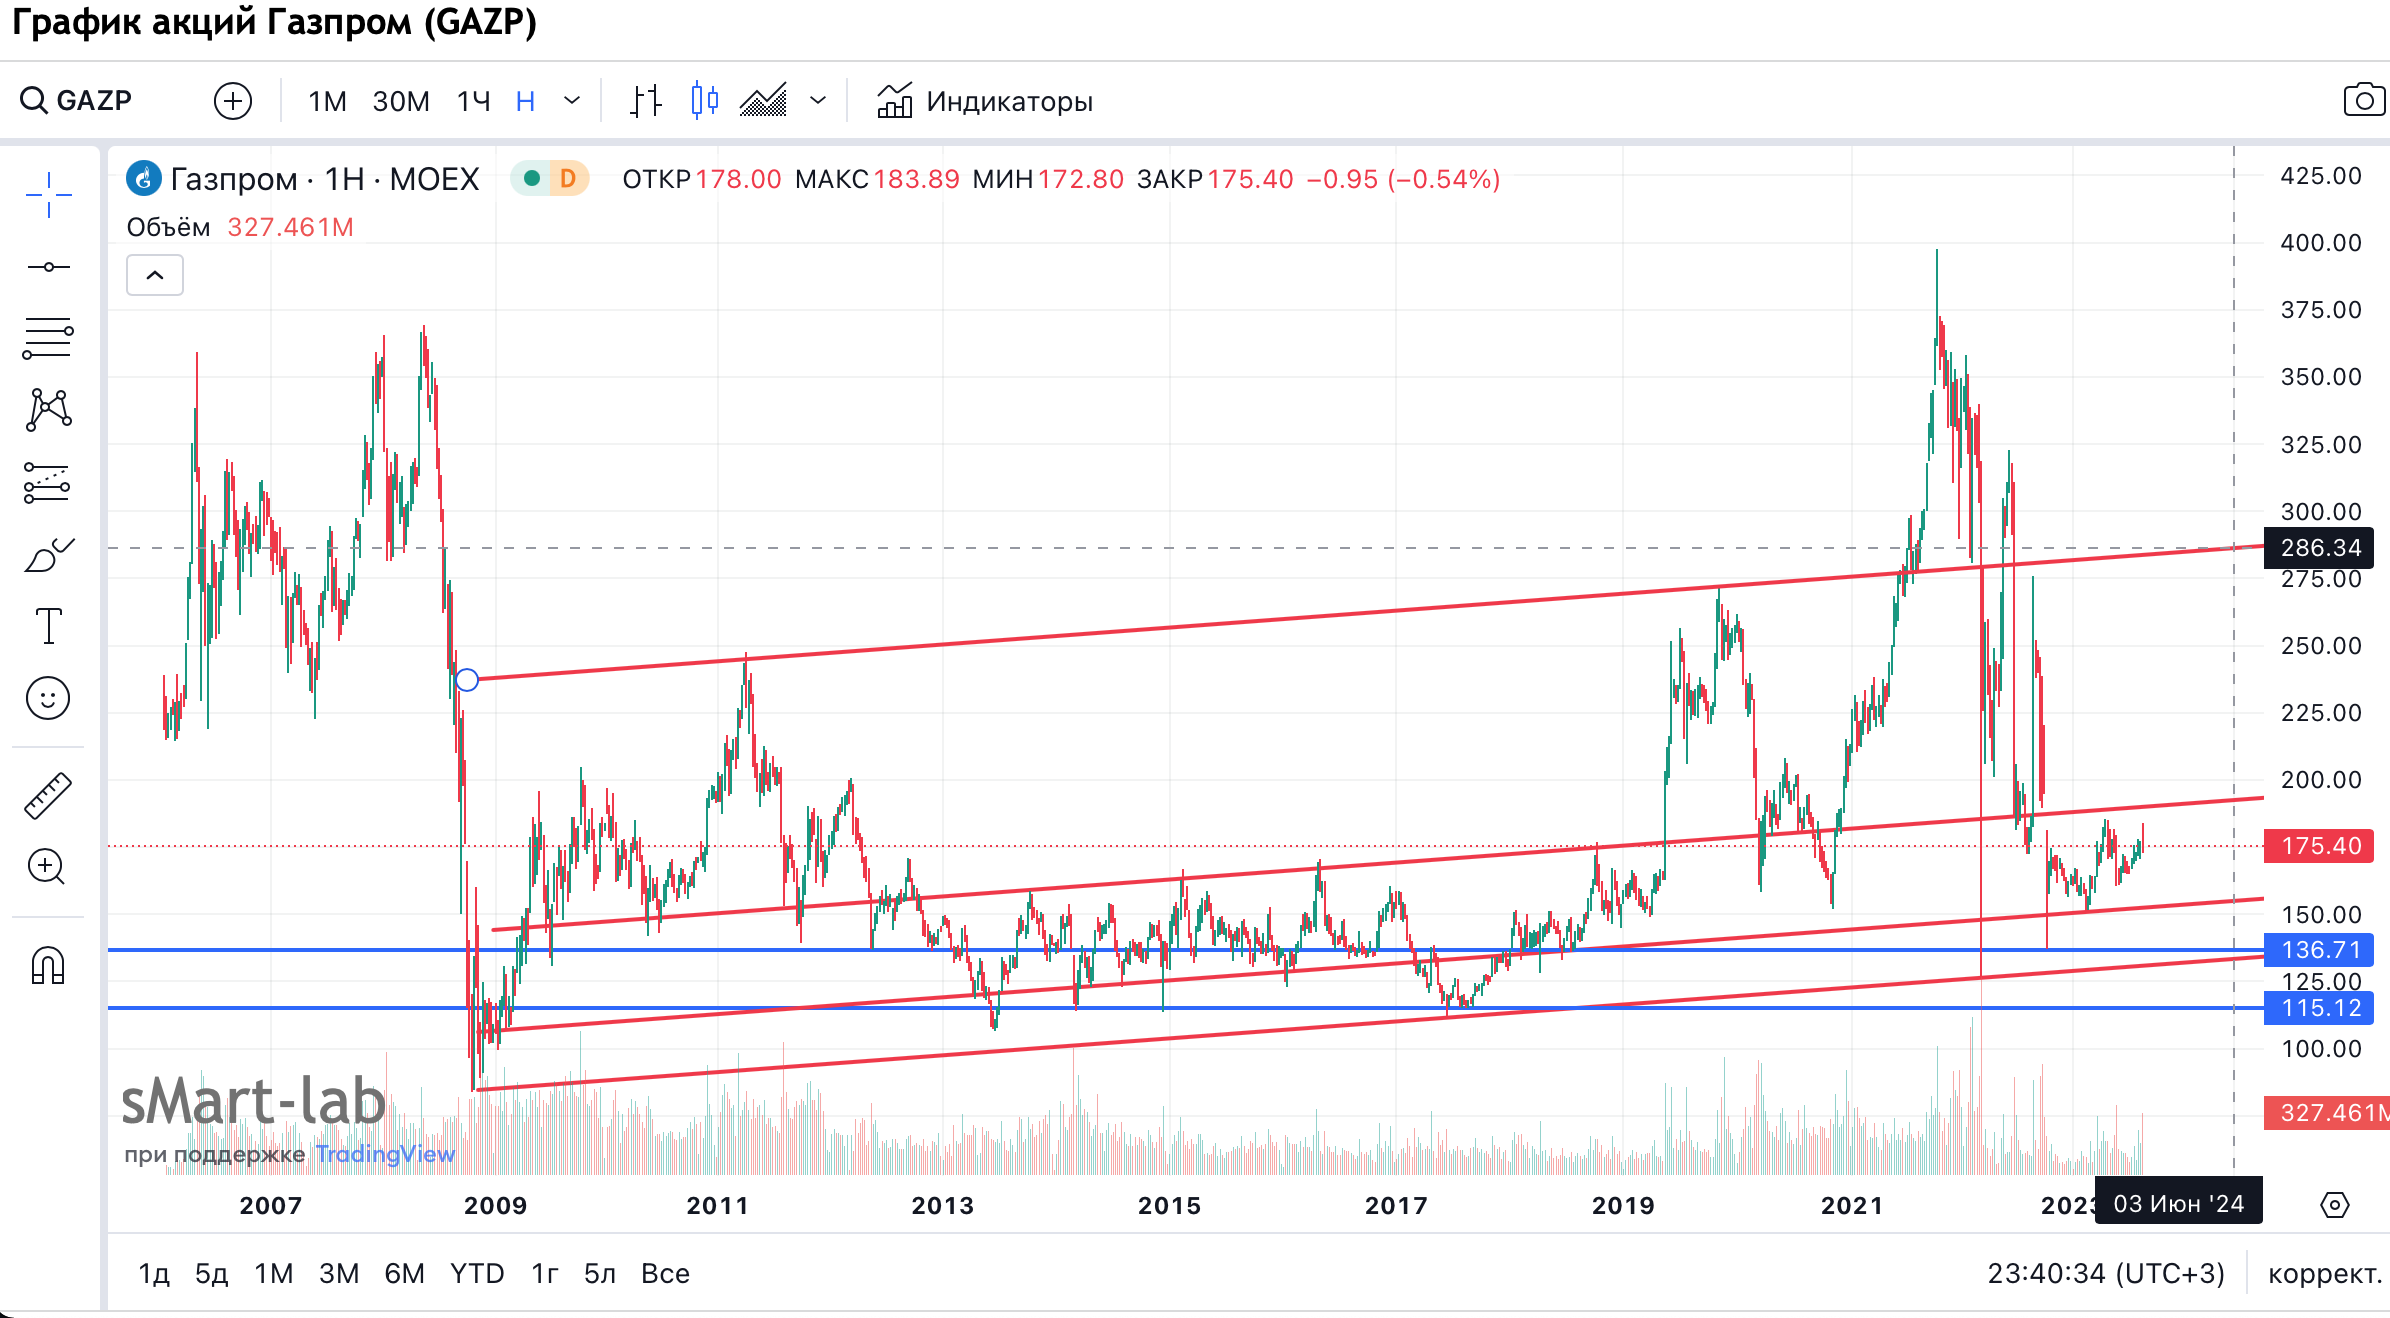Image resolution: width=2390 pixels, height=1318 pixels.
Task: Select the ruler measure tool
Action: pos(48,796)
